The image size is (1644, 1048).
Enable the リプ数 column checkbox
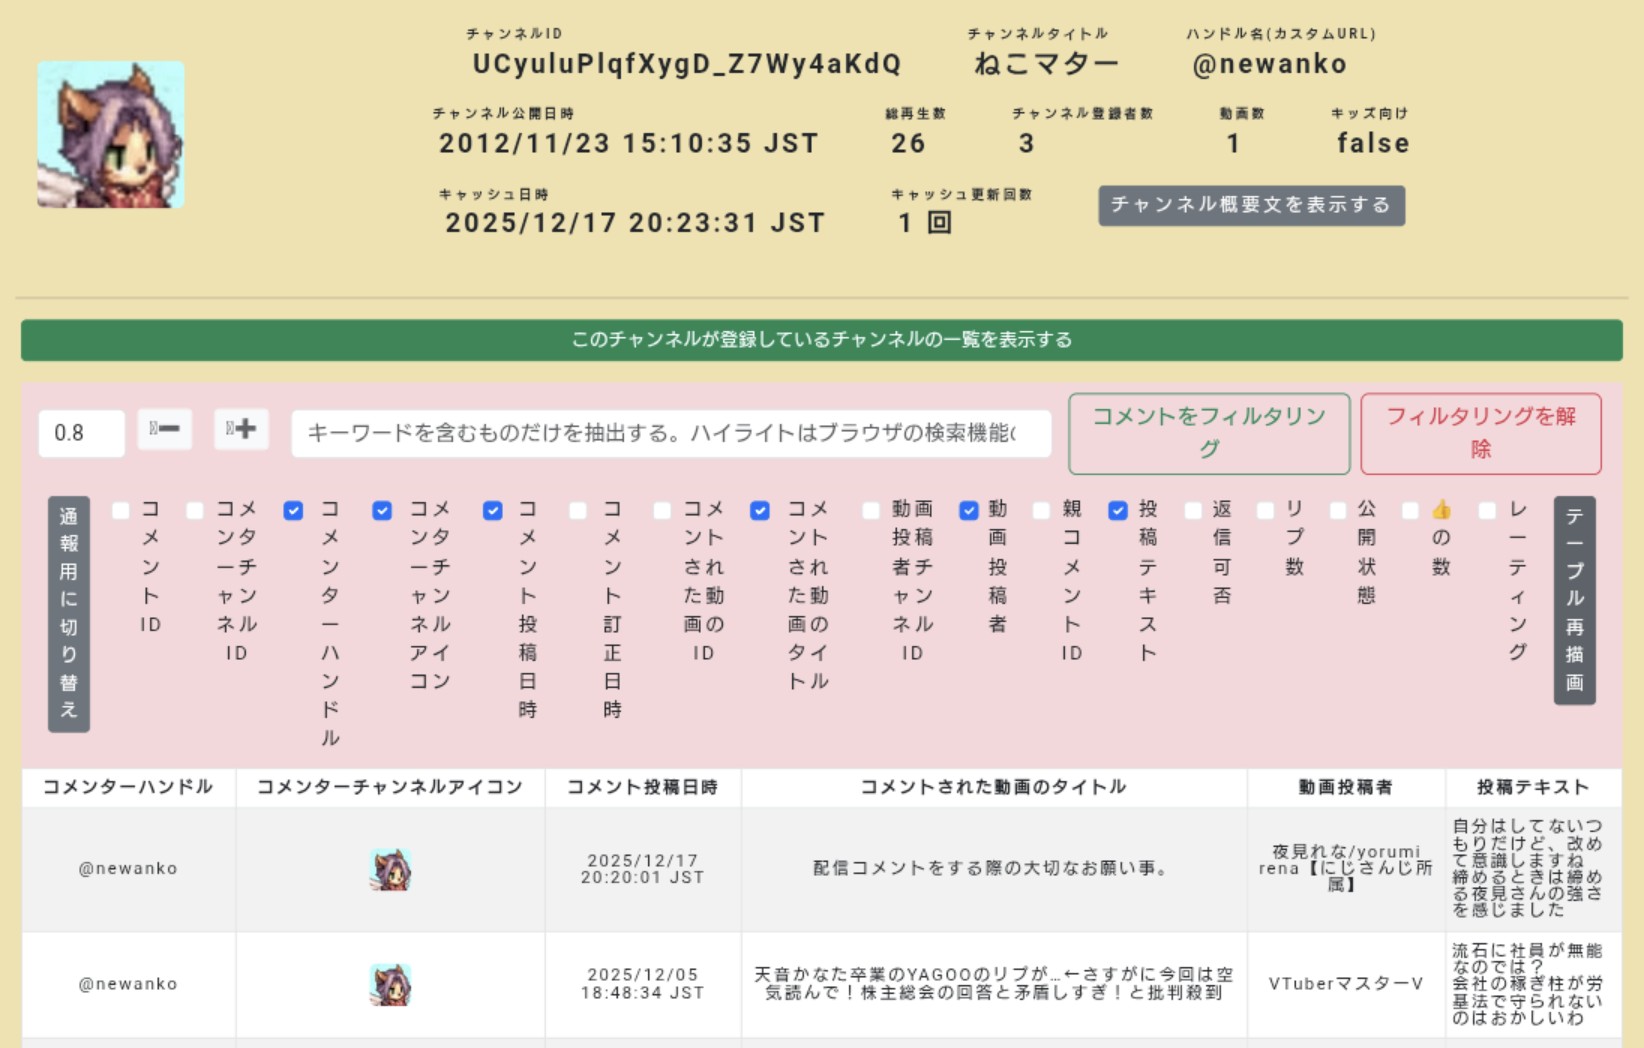[x=1265, y=511]
